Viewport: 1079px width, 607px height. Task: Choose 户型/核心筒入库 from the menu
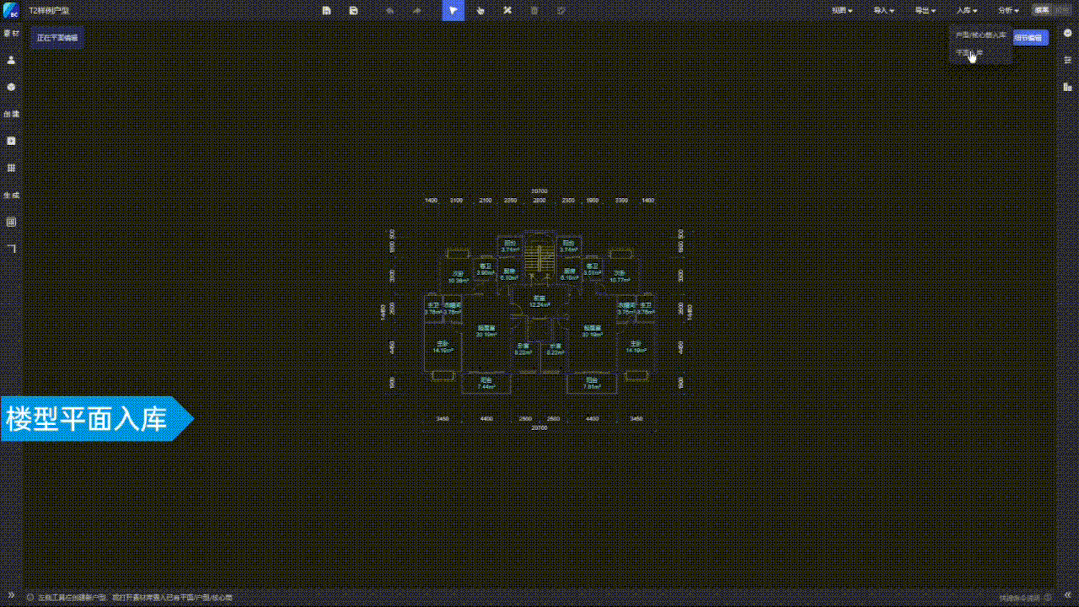click(x=980, y=35)
